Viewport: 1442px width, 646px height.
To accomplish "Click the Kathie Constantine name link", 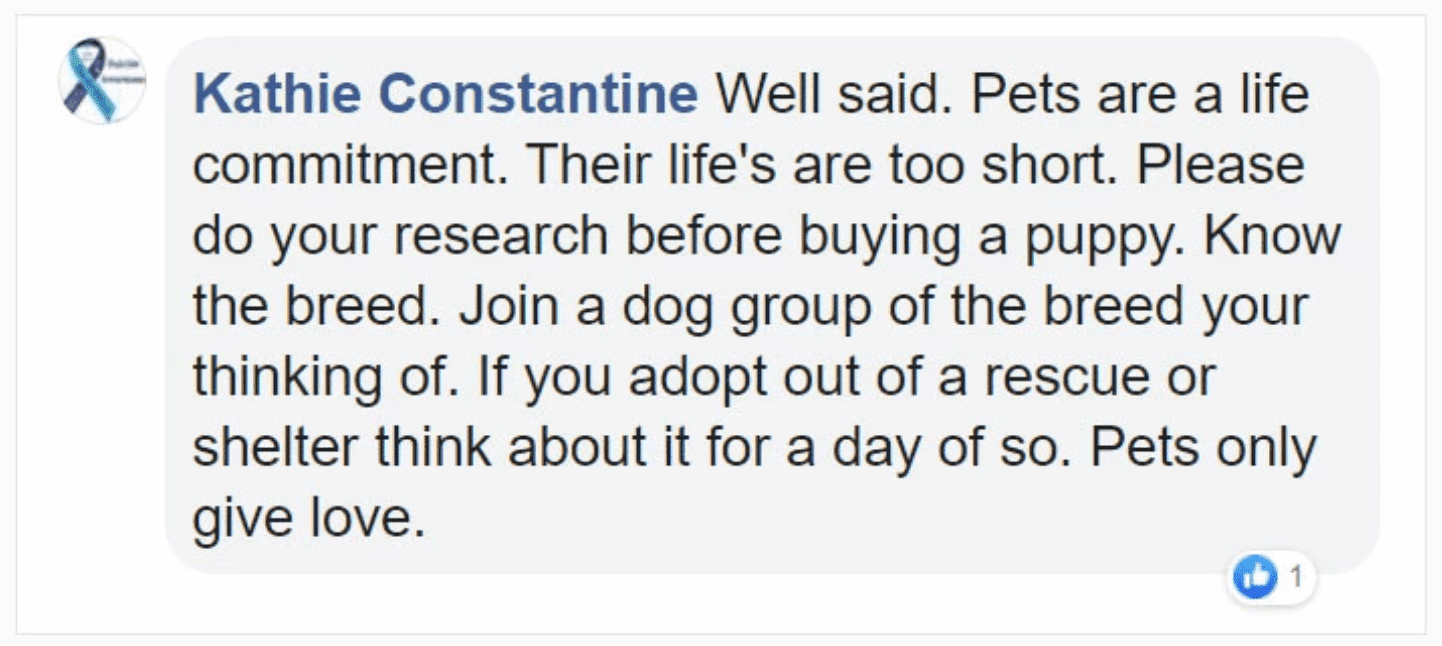I will (x=445, y=95).
